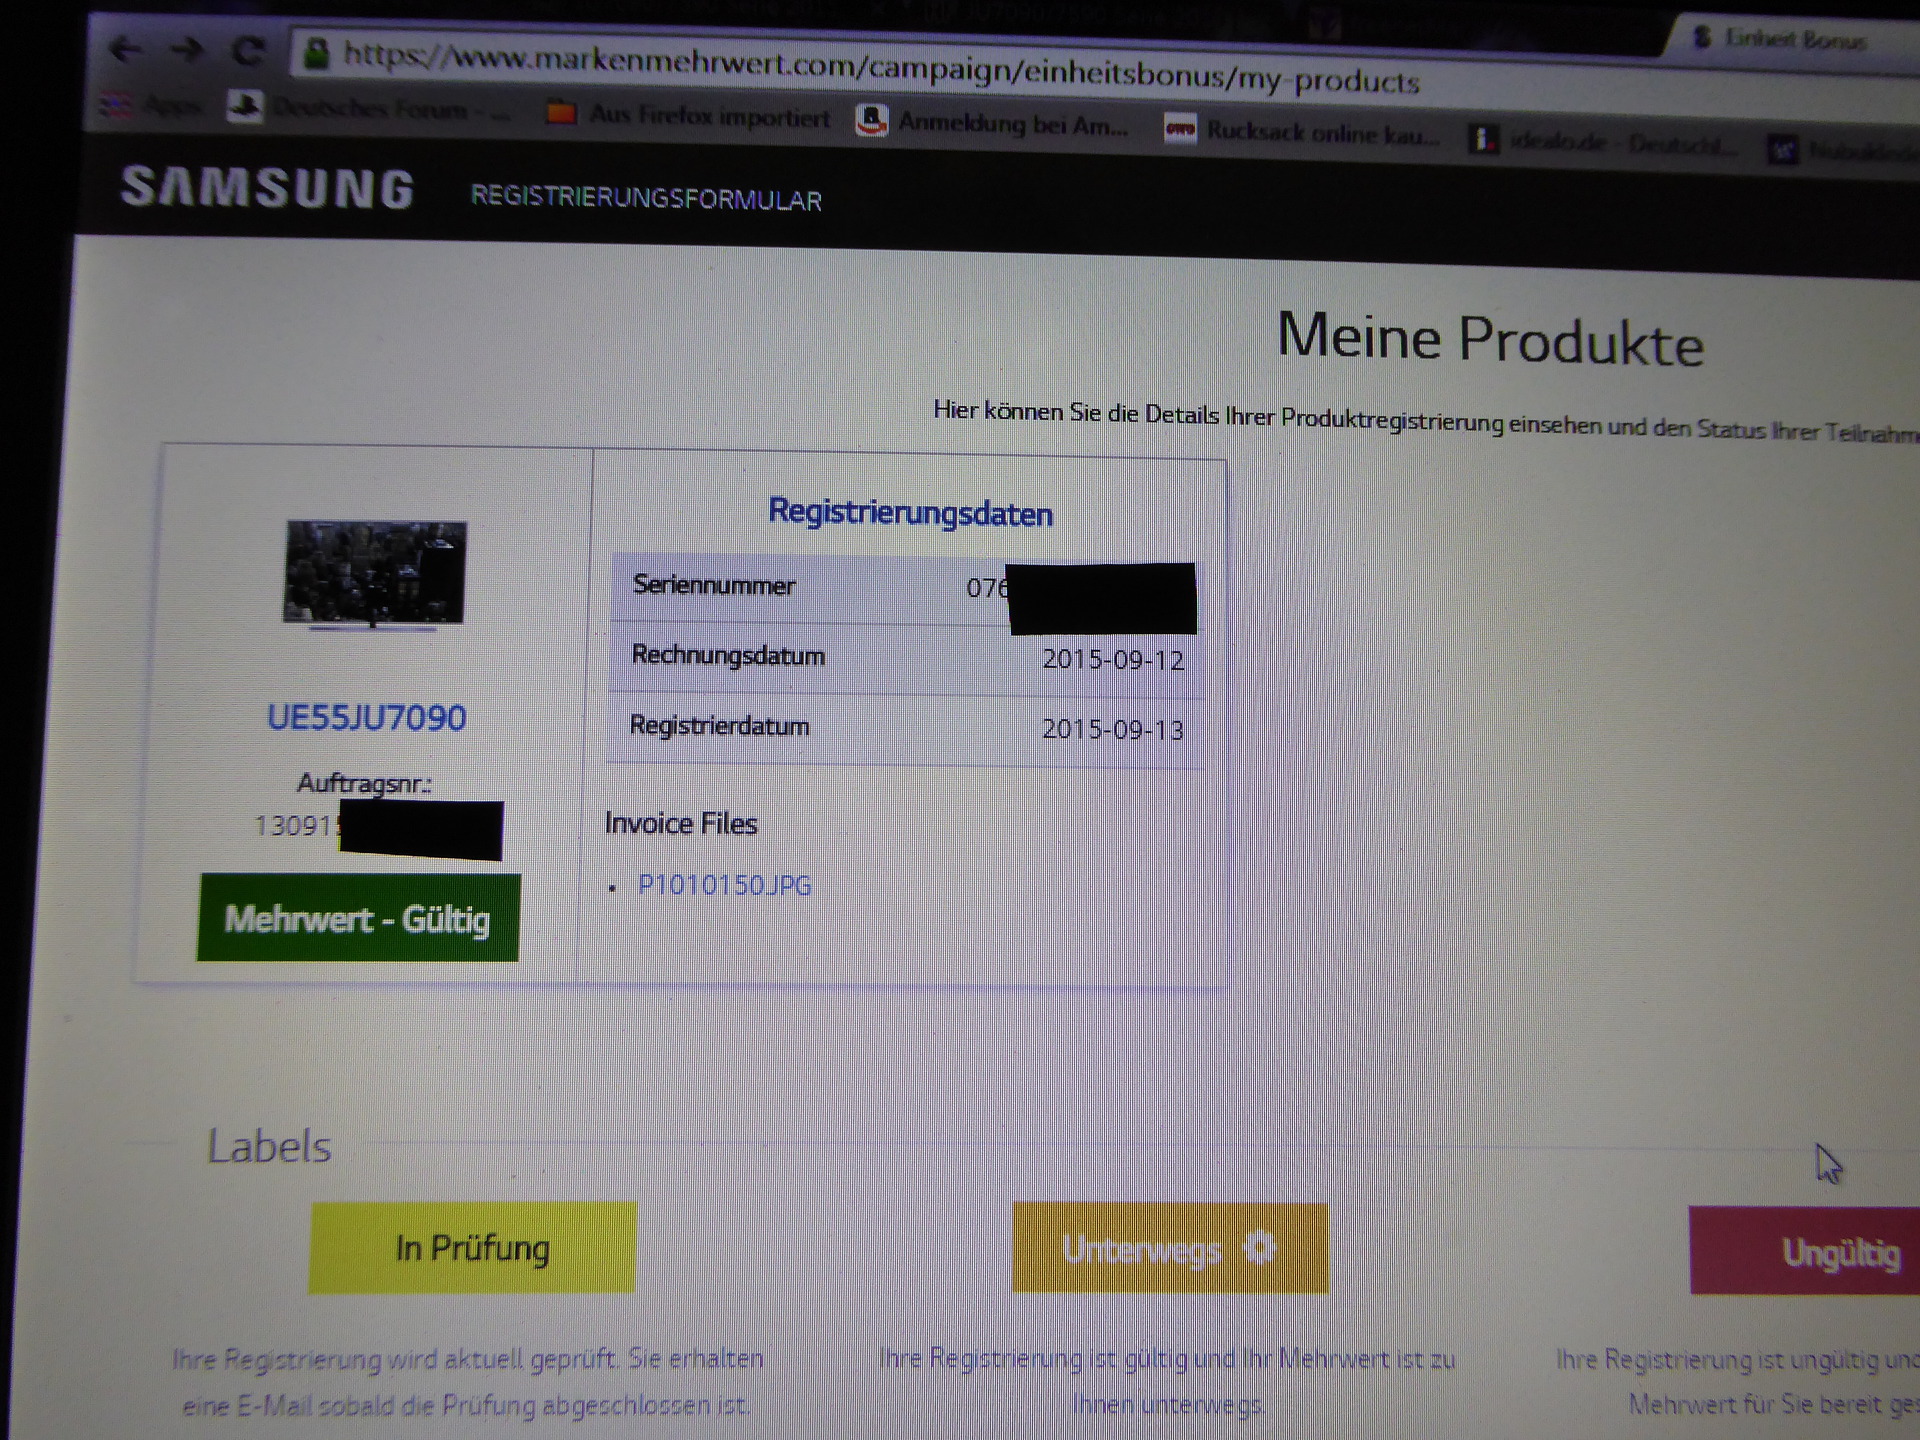
Task: Open the idealo.de bookmark
Action: point(1600,142)
